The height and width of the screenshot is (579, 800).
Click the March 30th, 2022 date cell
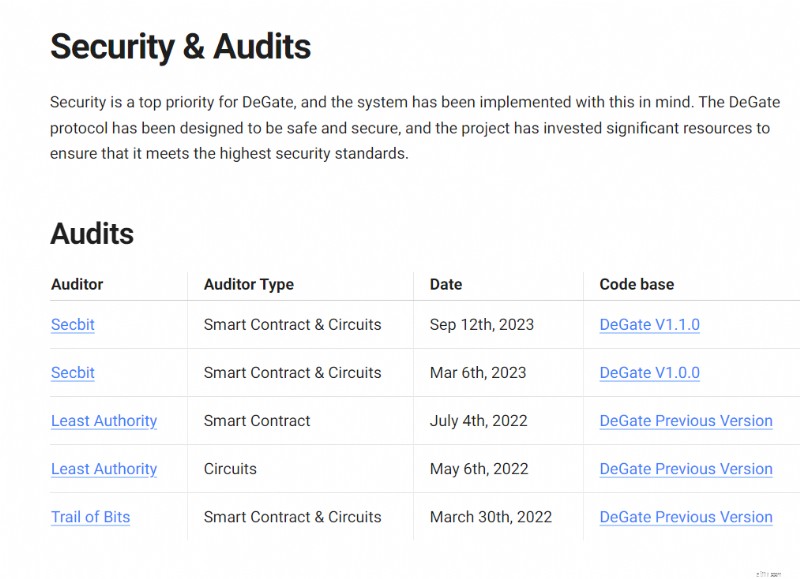491,517
